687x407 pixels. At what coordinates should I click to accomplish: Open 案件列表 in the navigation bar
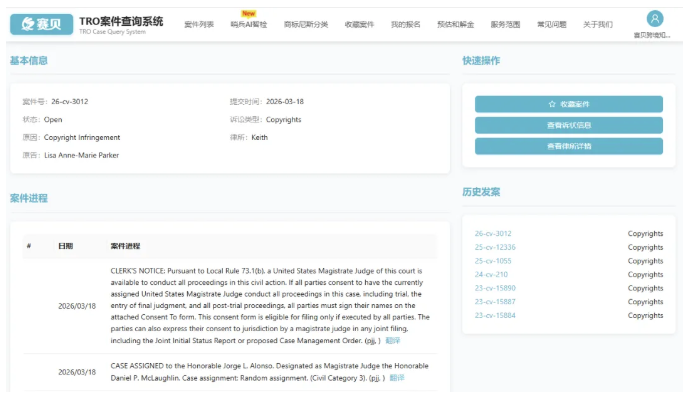click(199, 24)
